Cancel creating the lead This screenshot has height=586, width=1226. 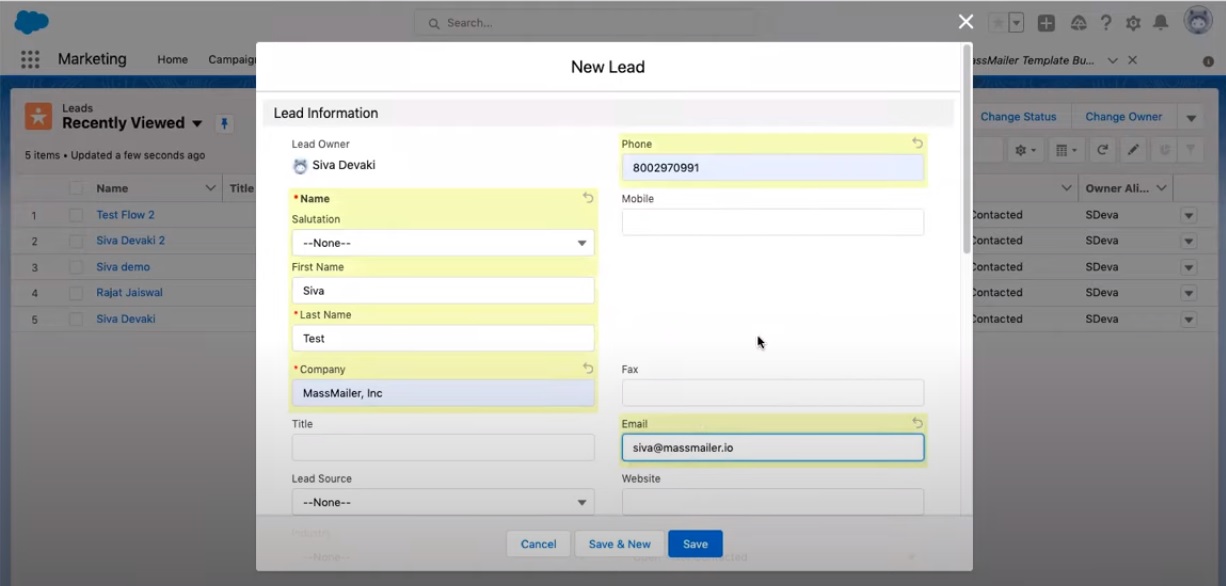point(538,543)
